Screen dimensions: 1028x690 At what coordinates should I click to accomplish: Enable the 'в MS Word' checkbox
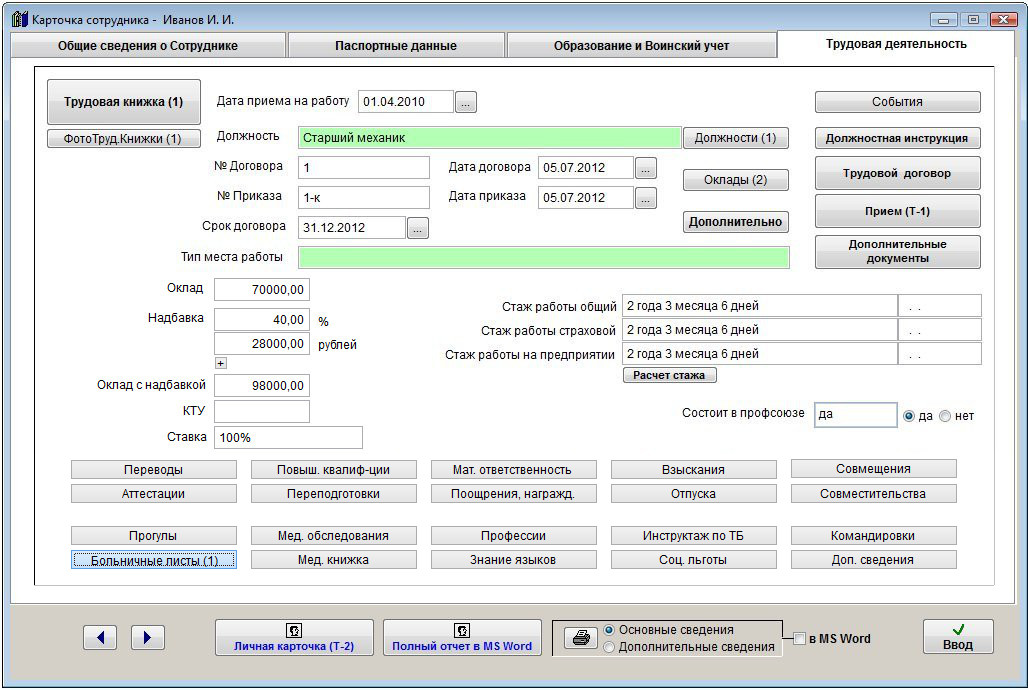pyautogui.click(x=799, y=639)
